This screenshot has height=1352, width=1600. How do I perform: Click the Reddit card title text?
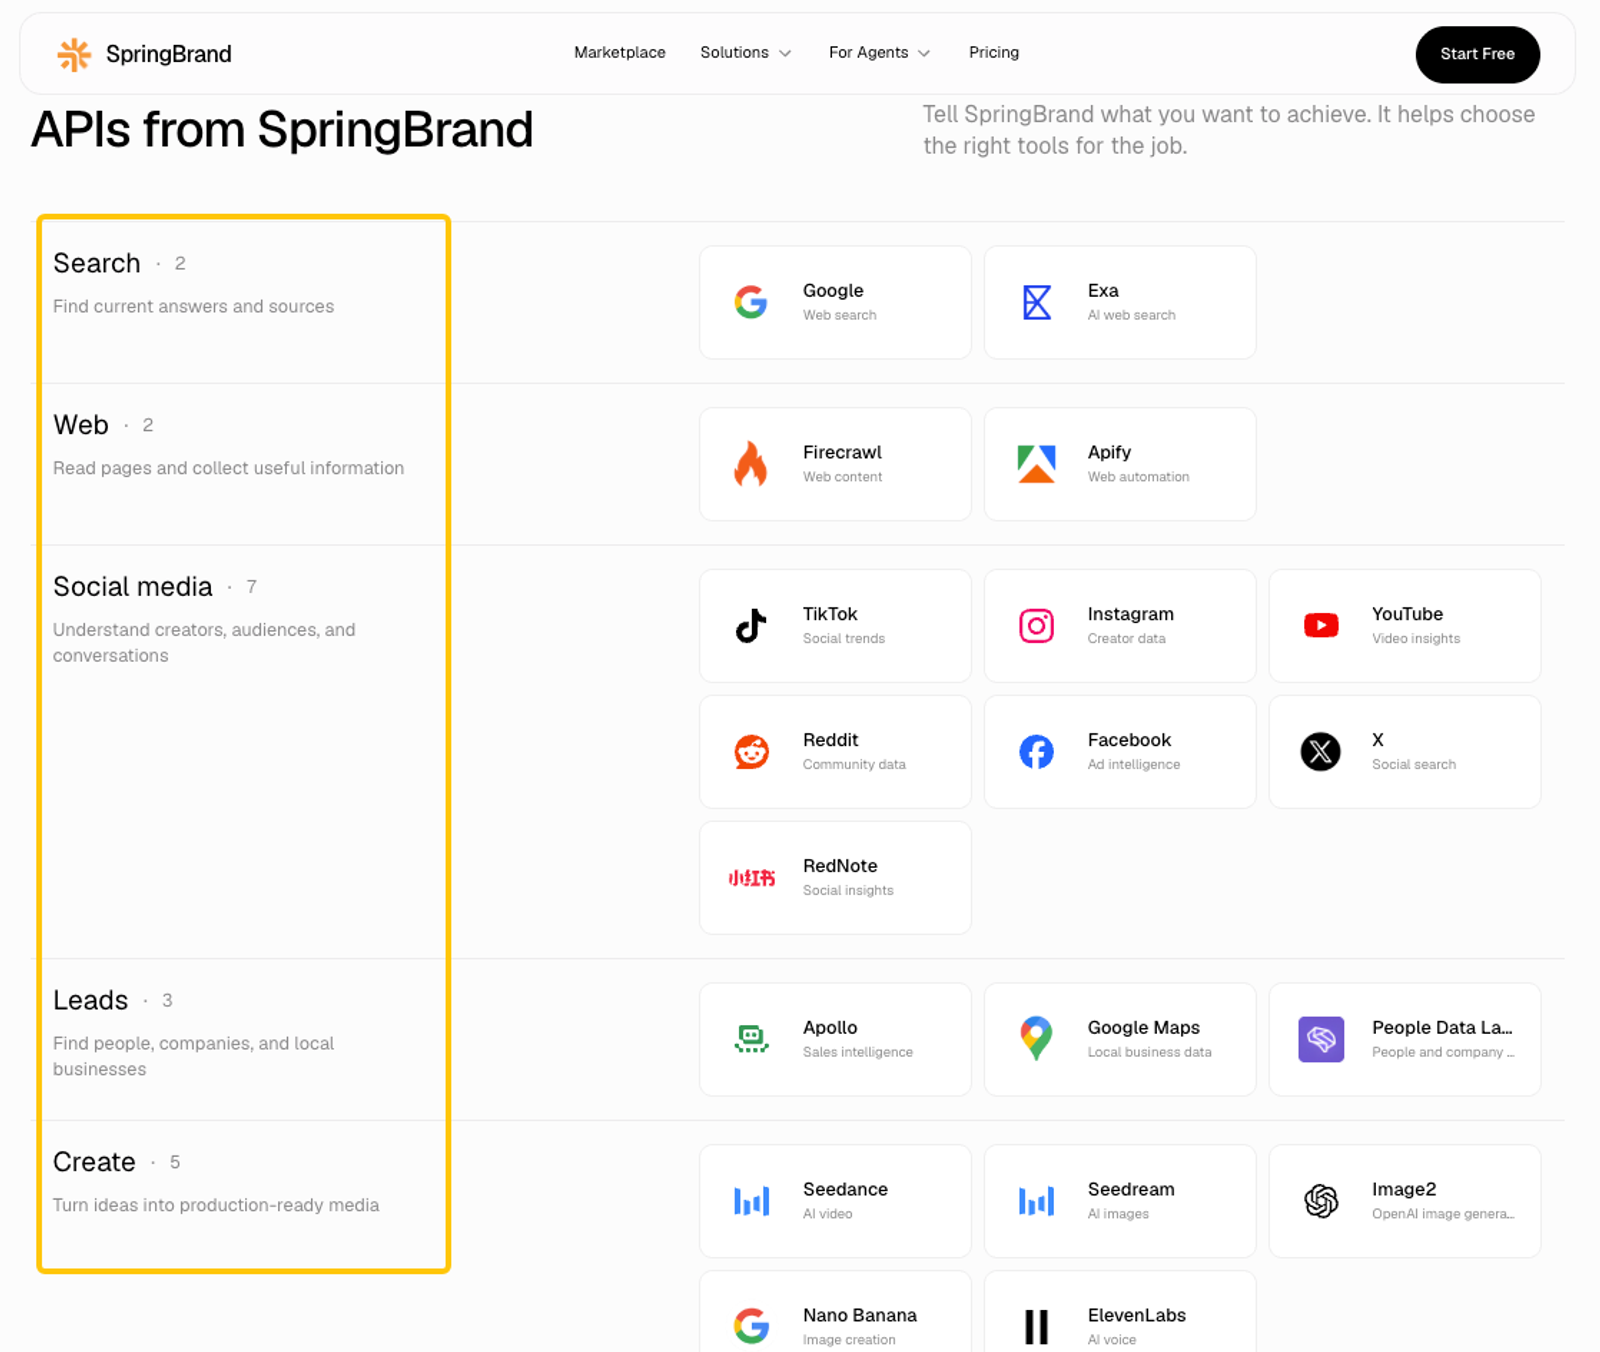tap(830, 740)
